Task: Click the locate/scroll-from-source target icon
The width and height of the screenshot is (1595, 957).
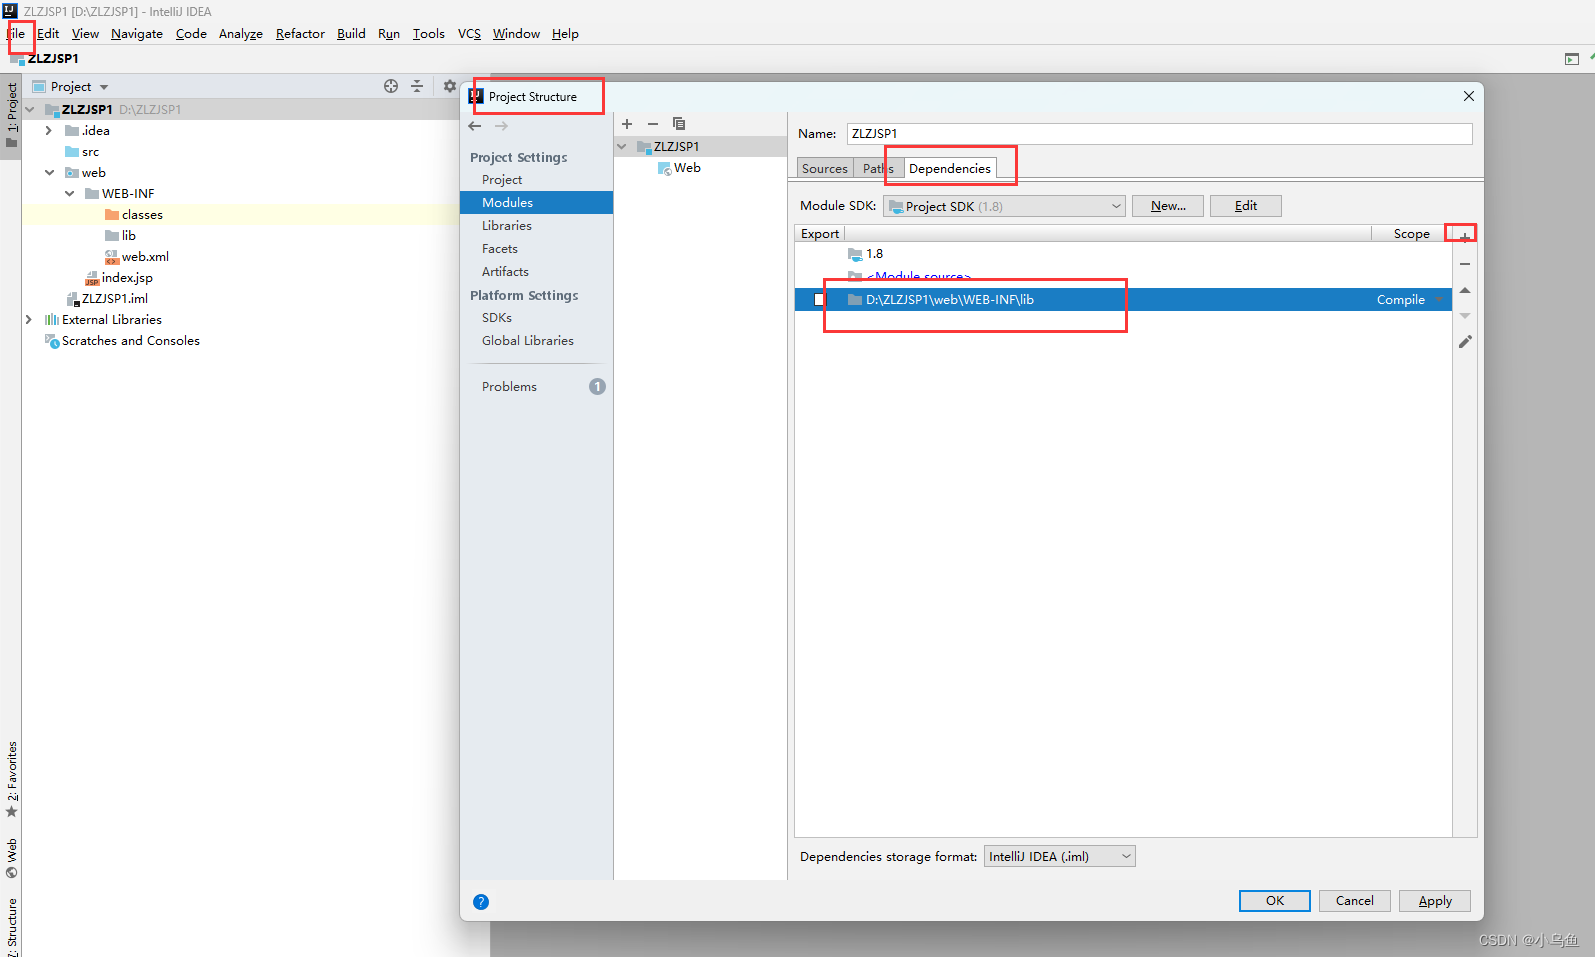Action: 391,86
